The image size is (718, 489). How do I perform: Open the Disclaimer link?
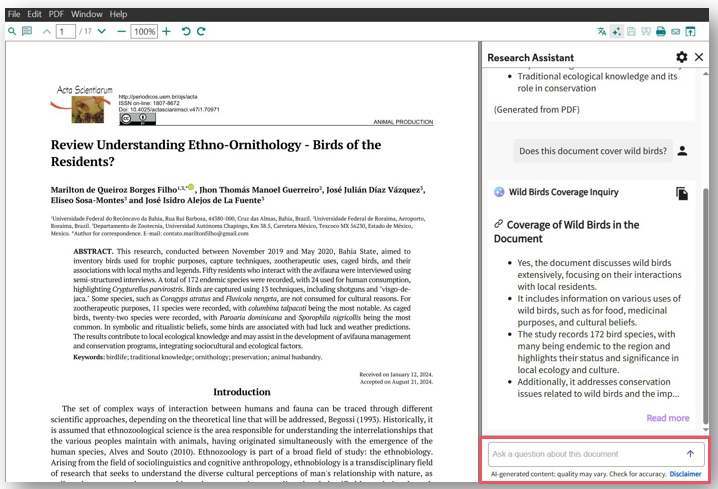click(x=685, y=474)
